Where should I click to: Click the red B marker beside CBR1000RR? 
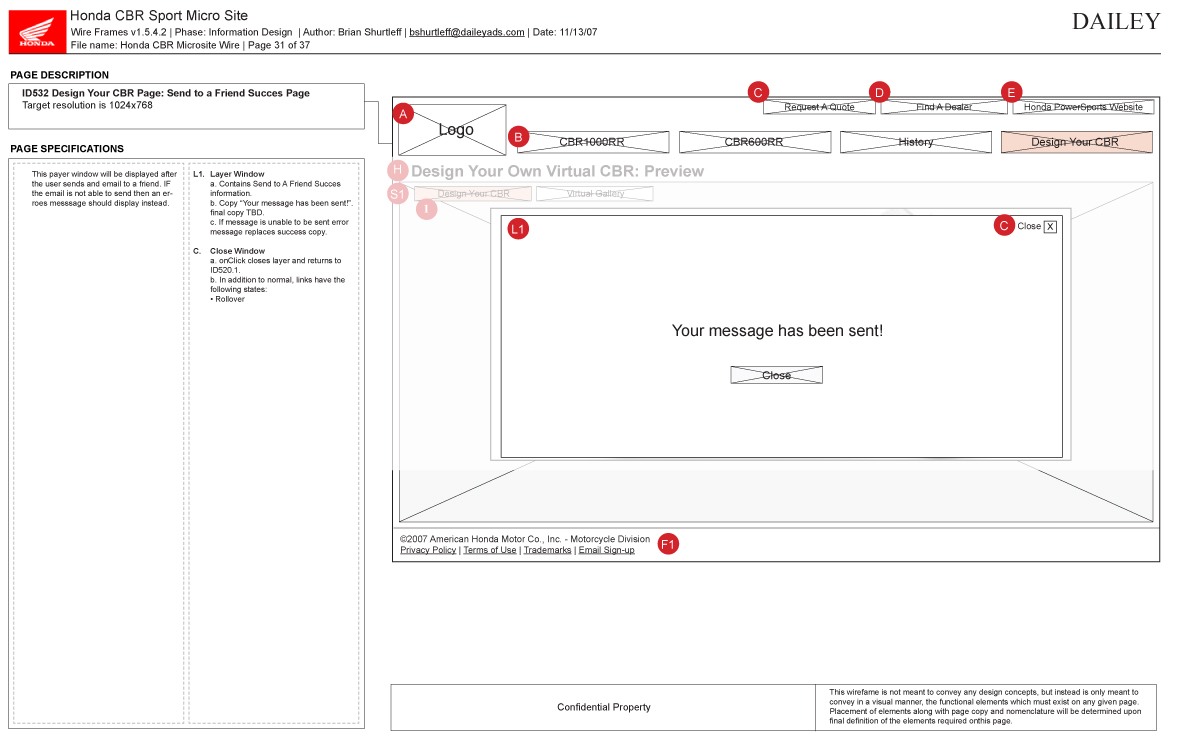pyautogui.click(x=518, y=137)
